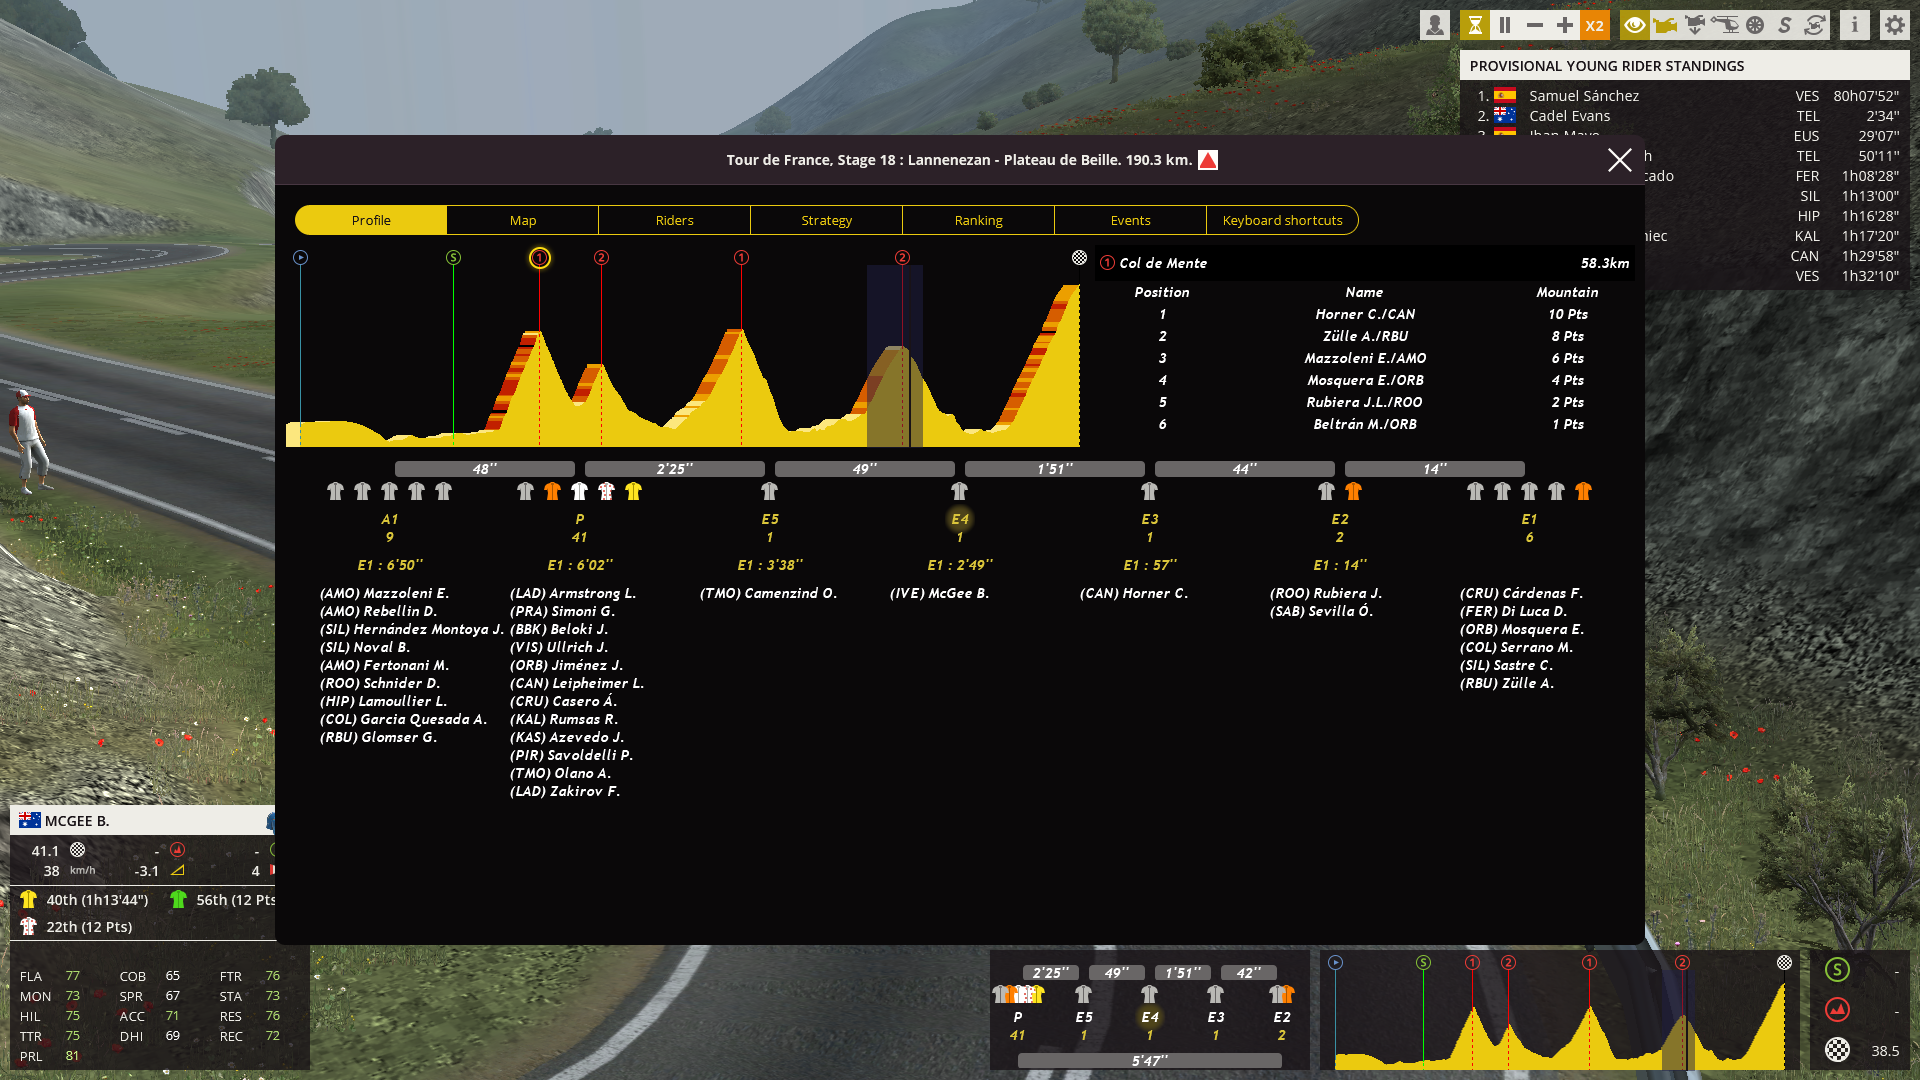Select rider (VIS) Ullrich J.
Screen dimensions: 1920x1080
(x=559, y=647)
